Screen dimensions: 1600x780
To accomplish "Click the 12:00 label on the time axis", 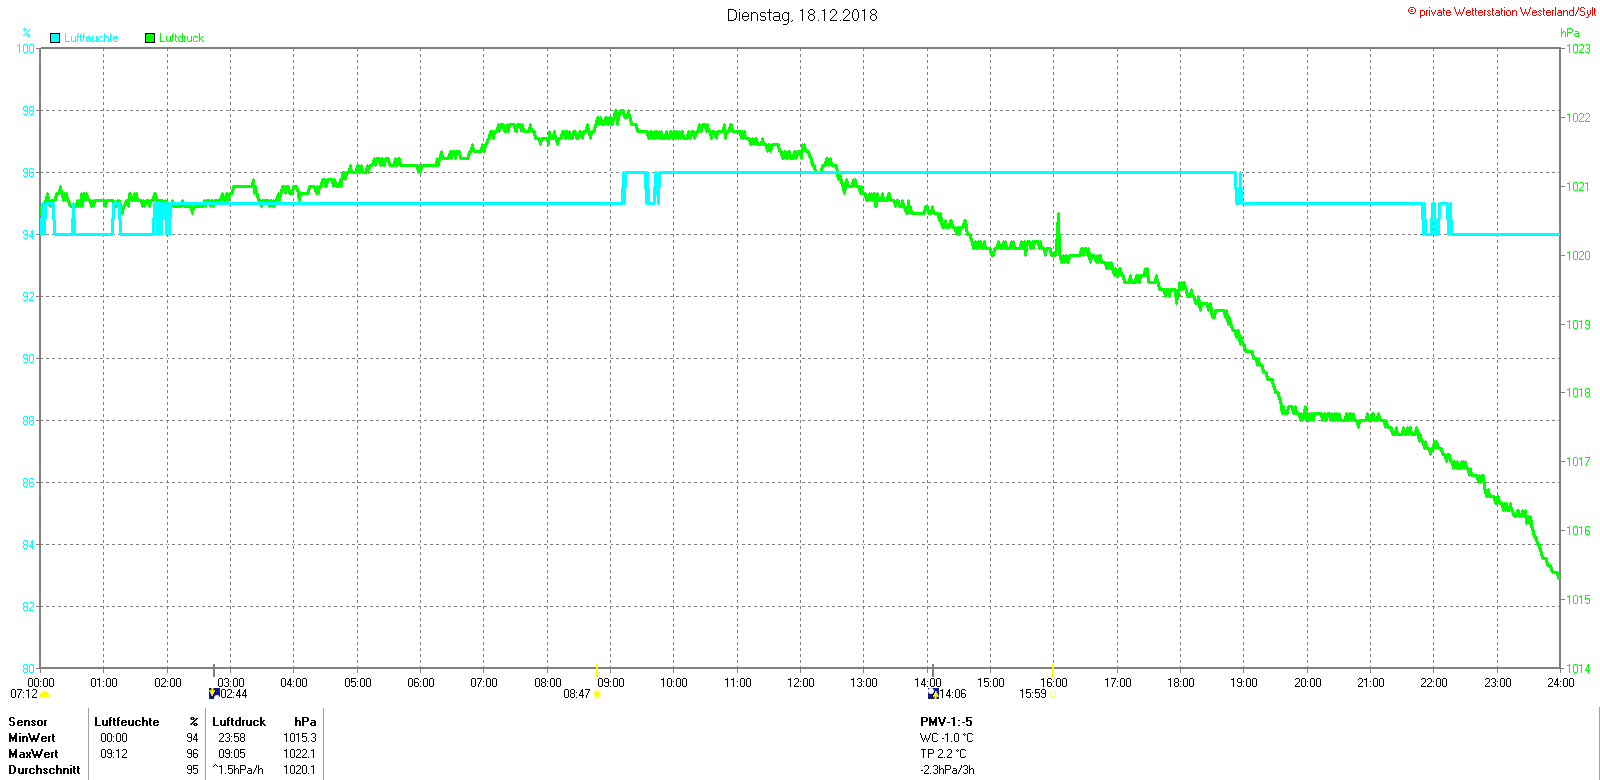I will coord(801,683).
